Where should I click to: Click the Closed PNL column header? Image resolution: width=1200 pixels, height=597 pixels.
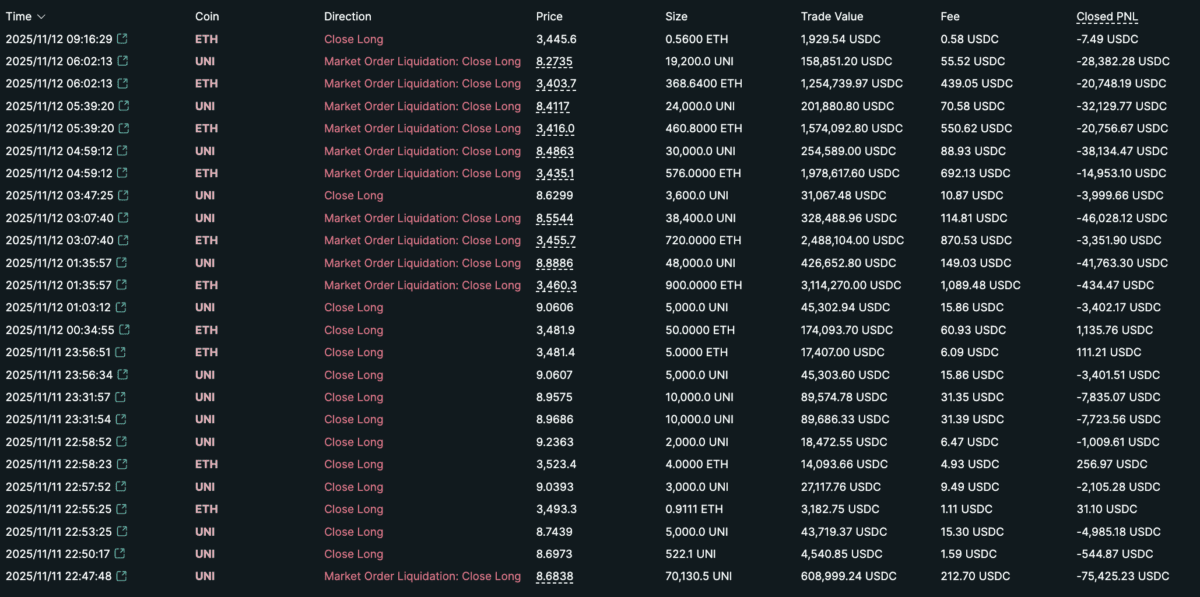pos(1106,16)
